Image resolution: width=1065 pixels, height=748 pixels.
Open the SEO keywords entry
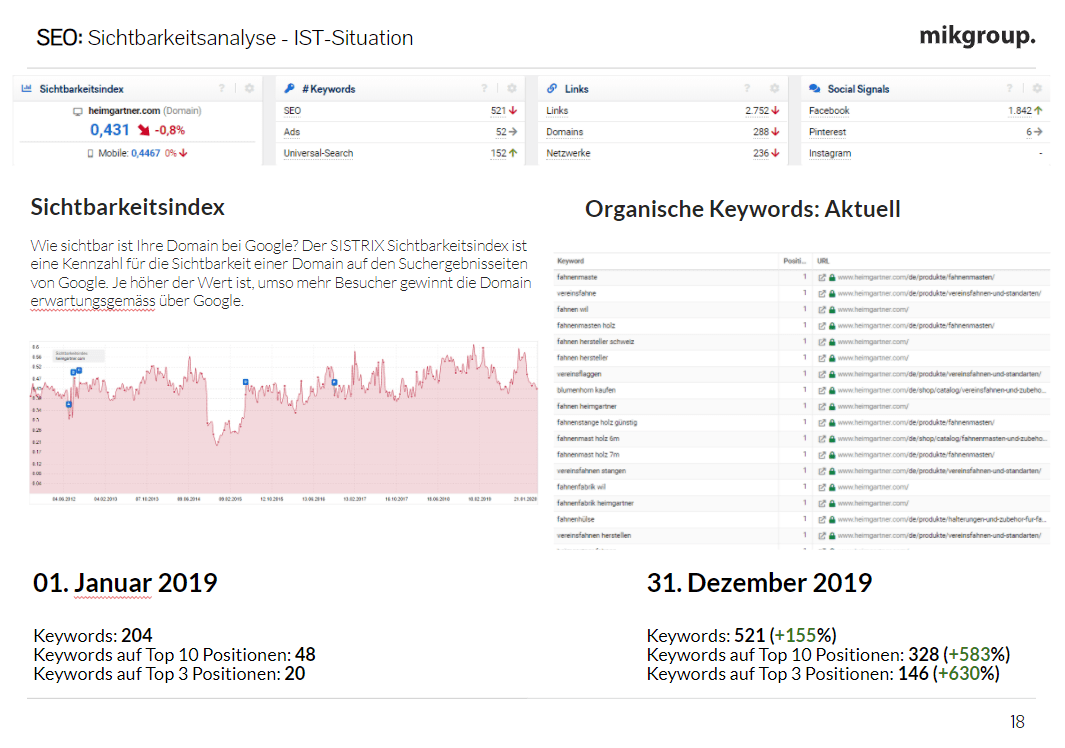pyautogui.click(x=292, y=111)
